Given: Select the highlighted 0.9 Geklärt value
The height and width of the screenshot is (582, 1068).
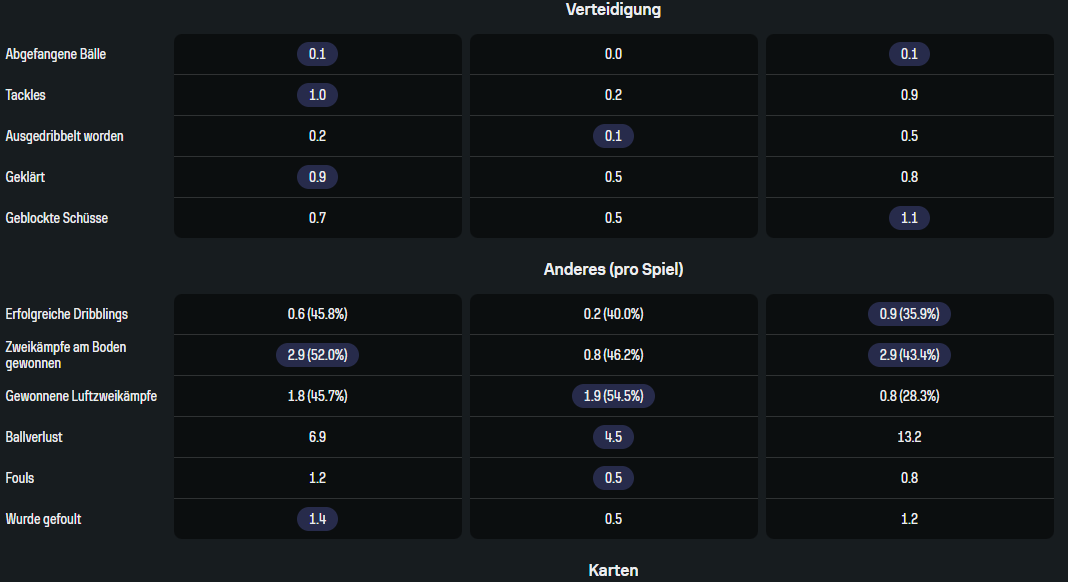Looking at the screenshot, I should (x=317, y=177).
